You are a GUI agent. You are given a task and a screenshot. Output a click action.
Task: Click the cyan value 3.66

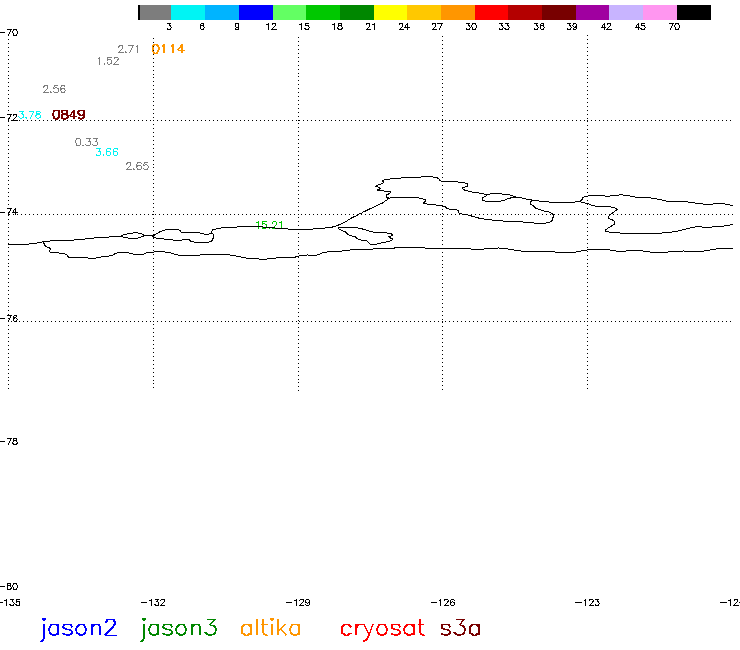[107, 152]
